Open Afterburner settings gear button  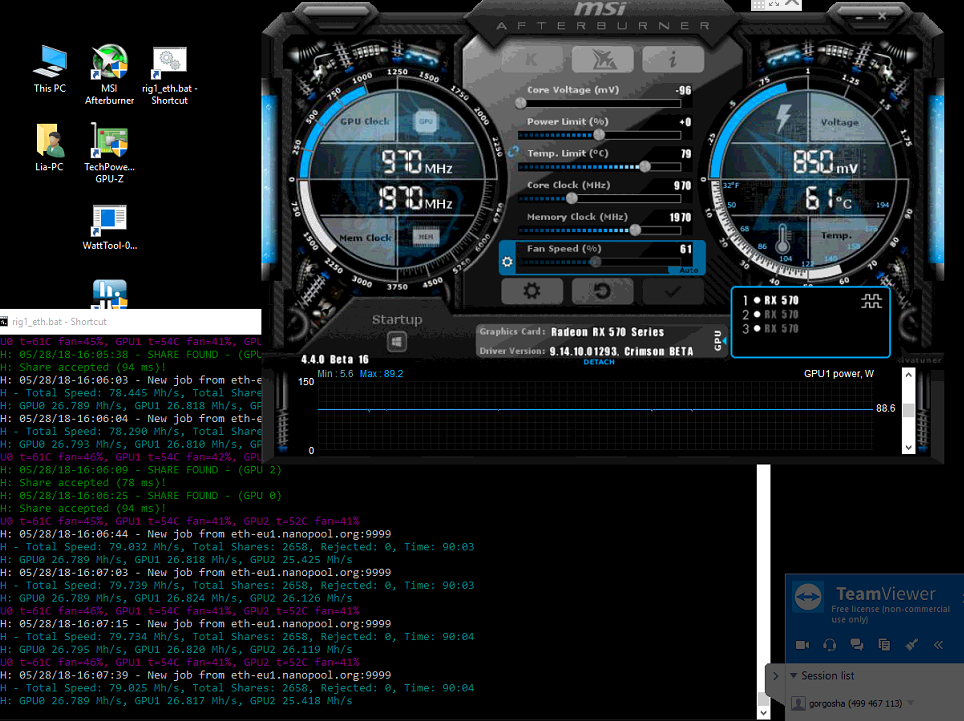[532, 291]
